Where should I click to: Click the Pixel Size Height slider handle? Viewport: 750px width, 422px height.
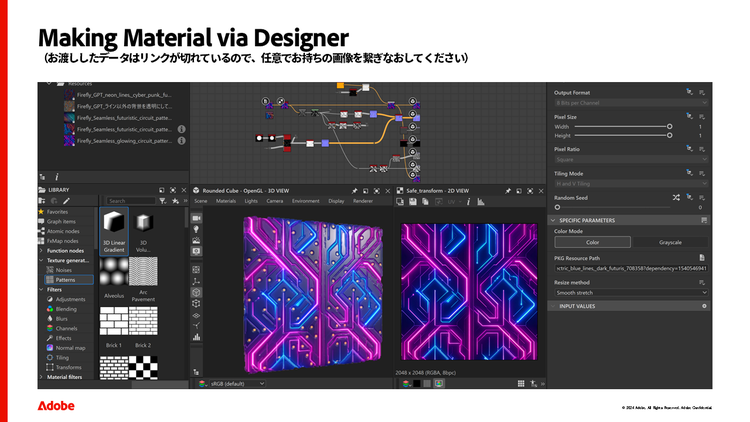tap(670, 135)
